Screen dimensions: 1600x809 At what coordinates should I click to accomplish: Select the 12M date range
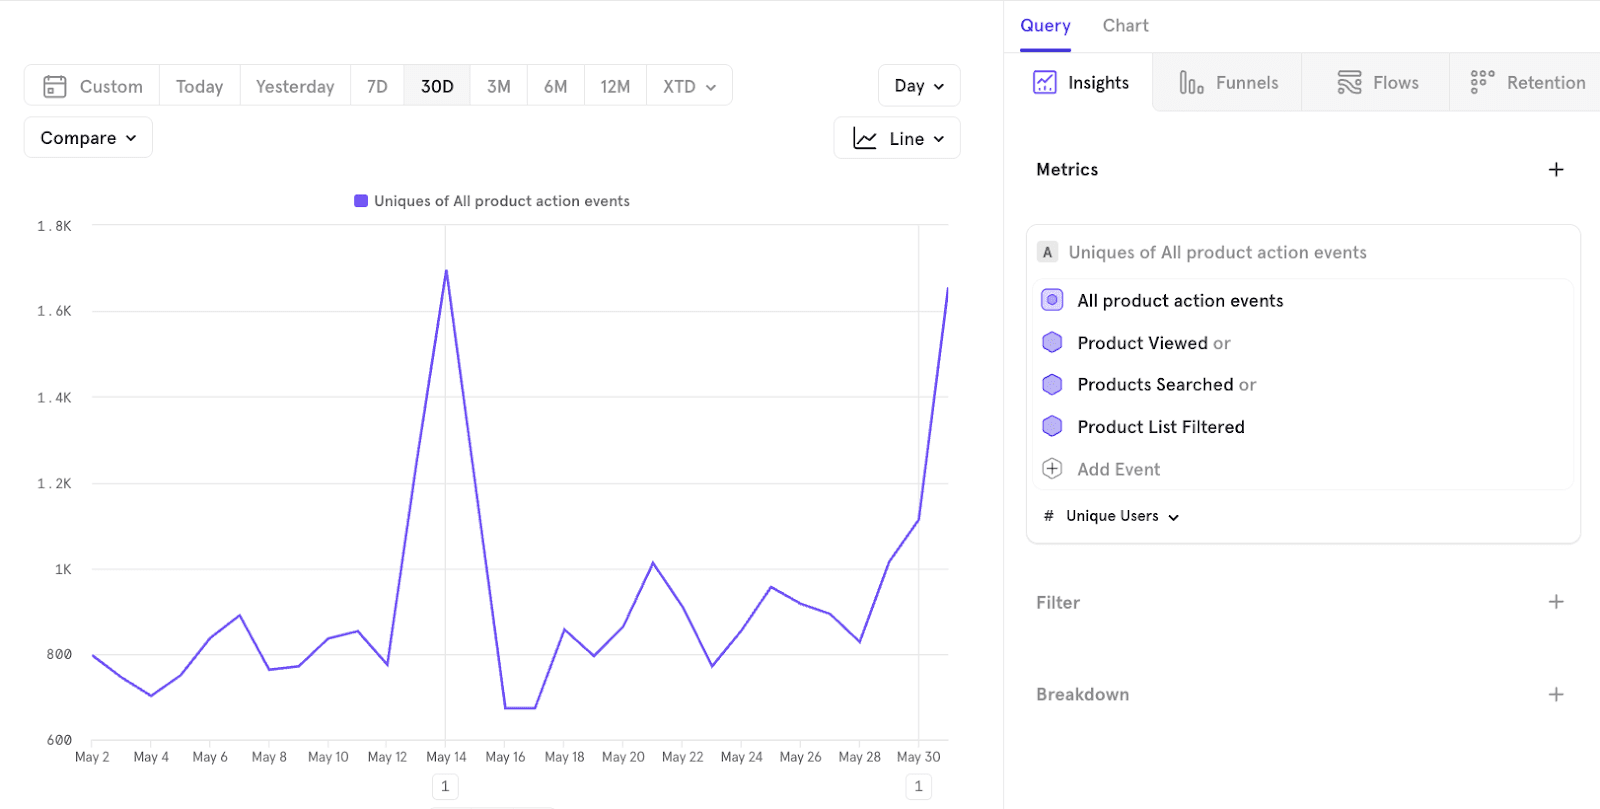pyautogui.click(x=615, y=87)
